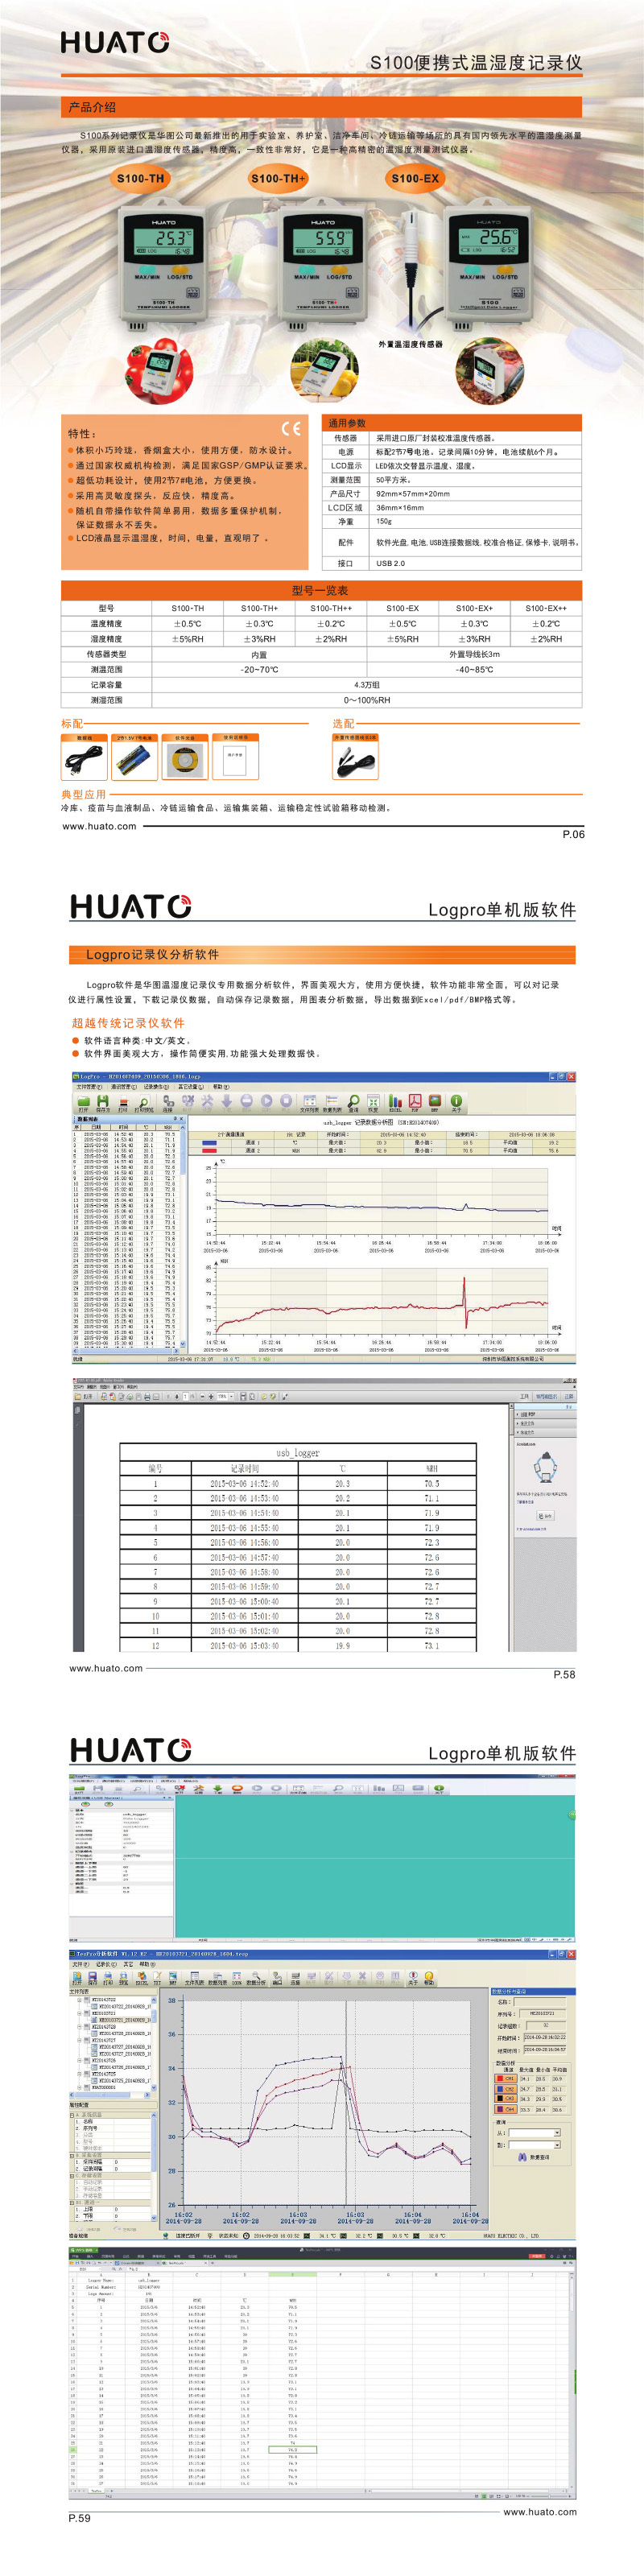Click the TXT export icon in TesPro toolbar
Screen dimensions: 644x2576
coord(157,1978)
